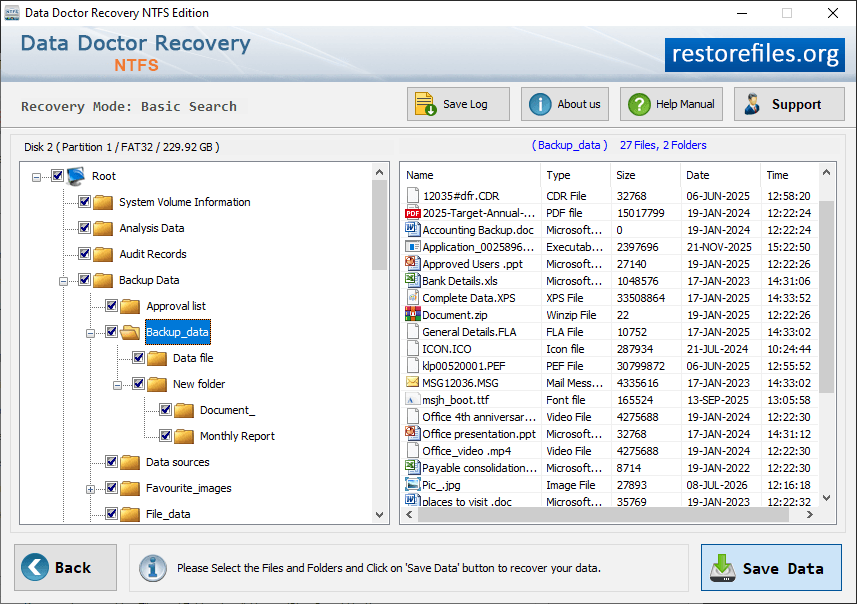Click the Approval list folder icon
The height and width of the screenshot is (604, 857).
coord(130,306)
